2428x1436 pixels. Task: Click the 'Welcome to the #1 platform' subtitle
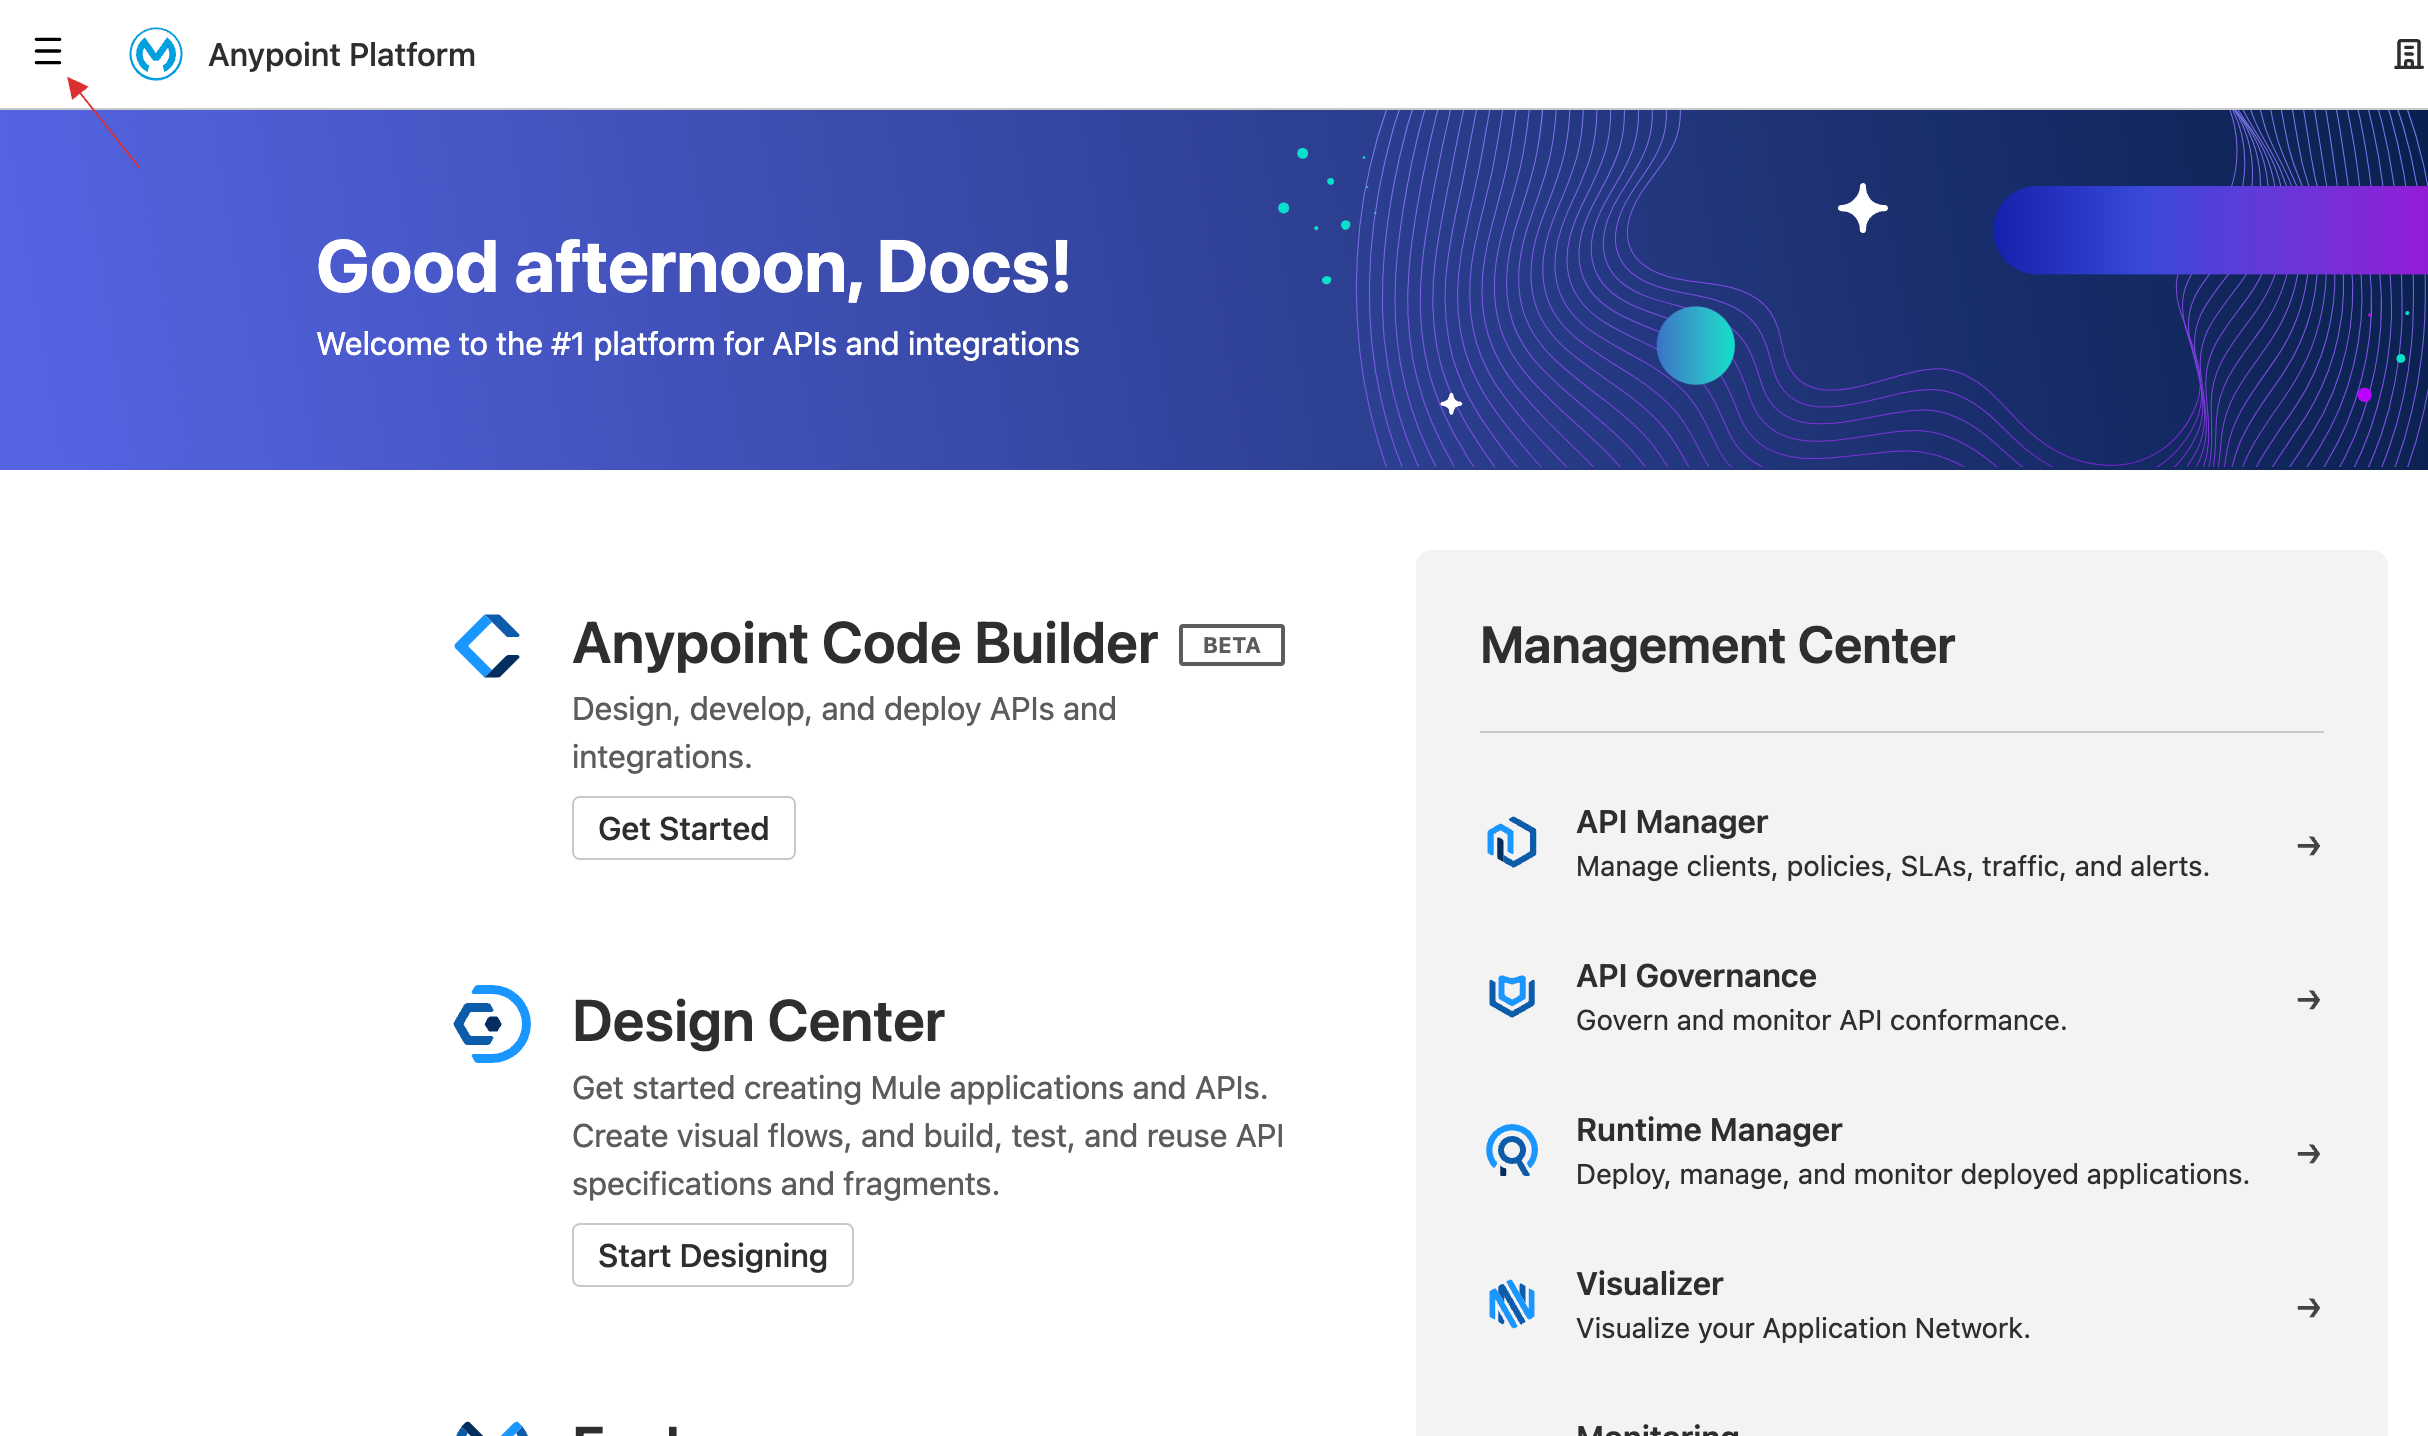pos(698,344)
